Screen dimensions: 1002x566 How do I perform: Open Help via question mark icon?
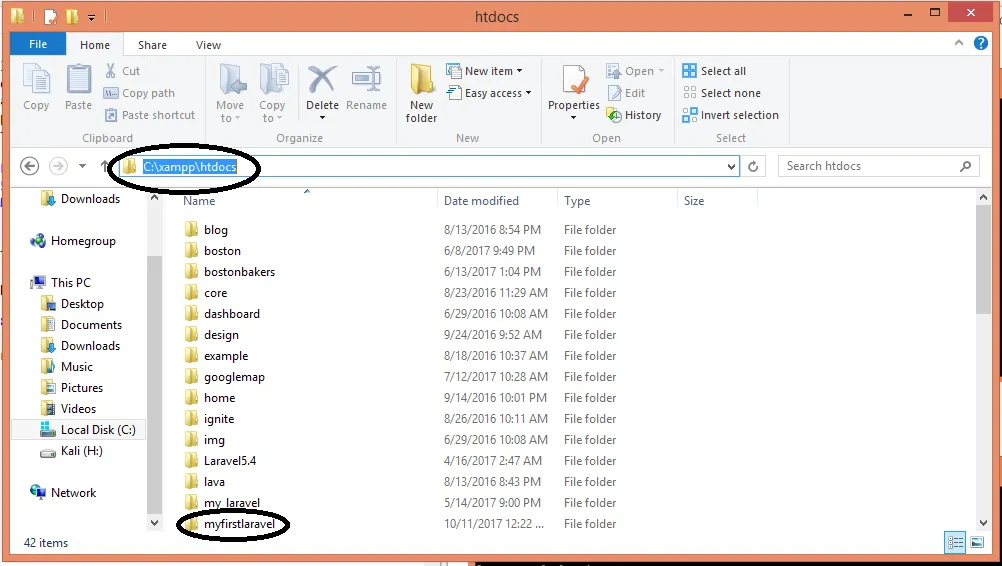[981, 43]
